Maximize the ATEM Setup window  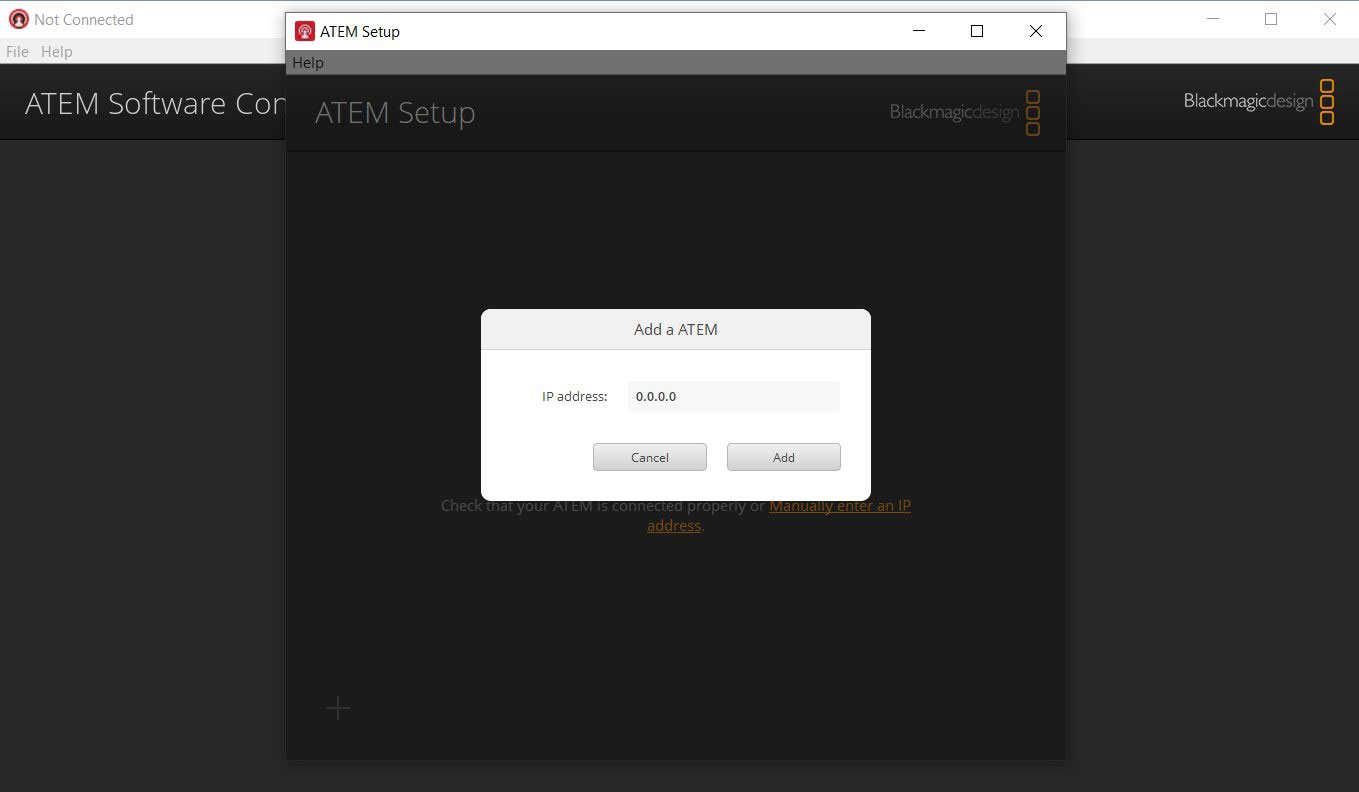[977, 31]
